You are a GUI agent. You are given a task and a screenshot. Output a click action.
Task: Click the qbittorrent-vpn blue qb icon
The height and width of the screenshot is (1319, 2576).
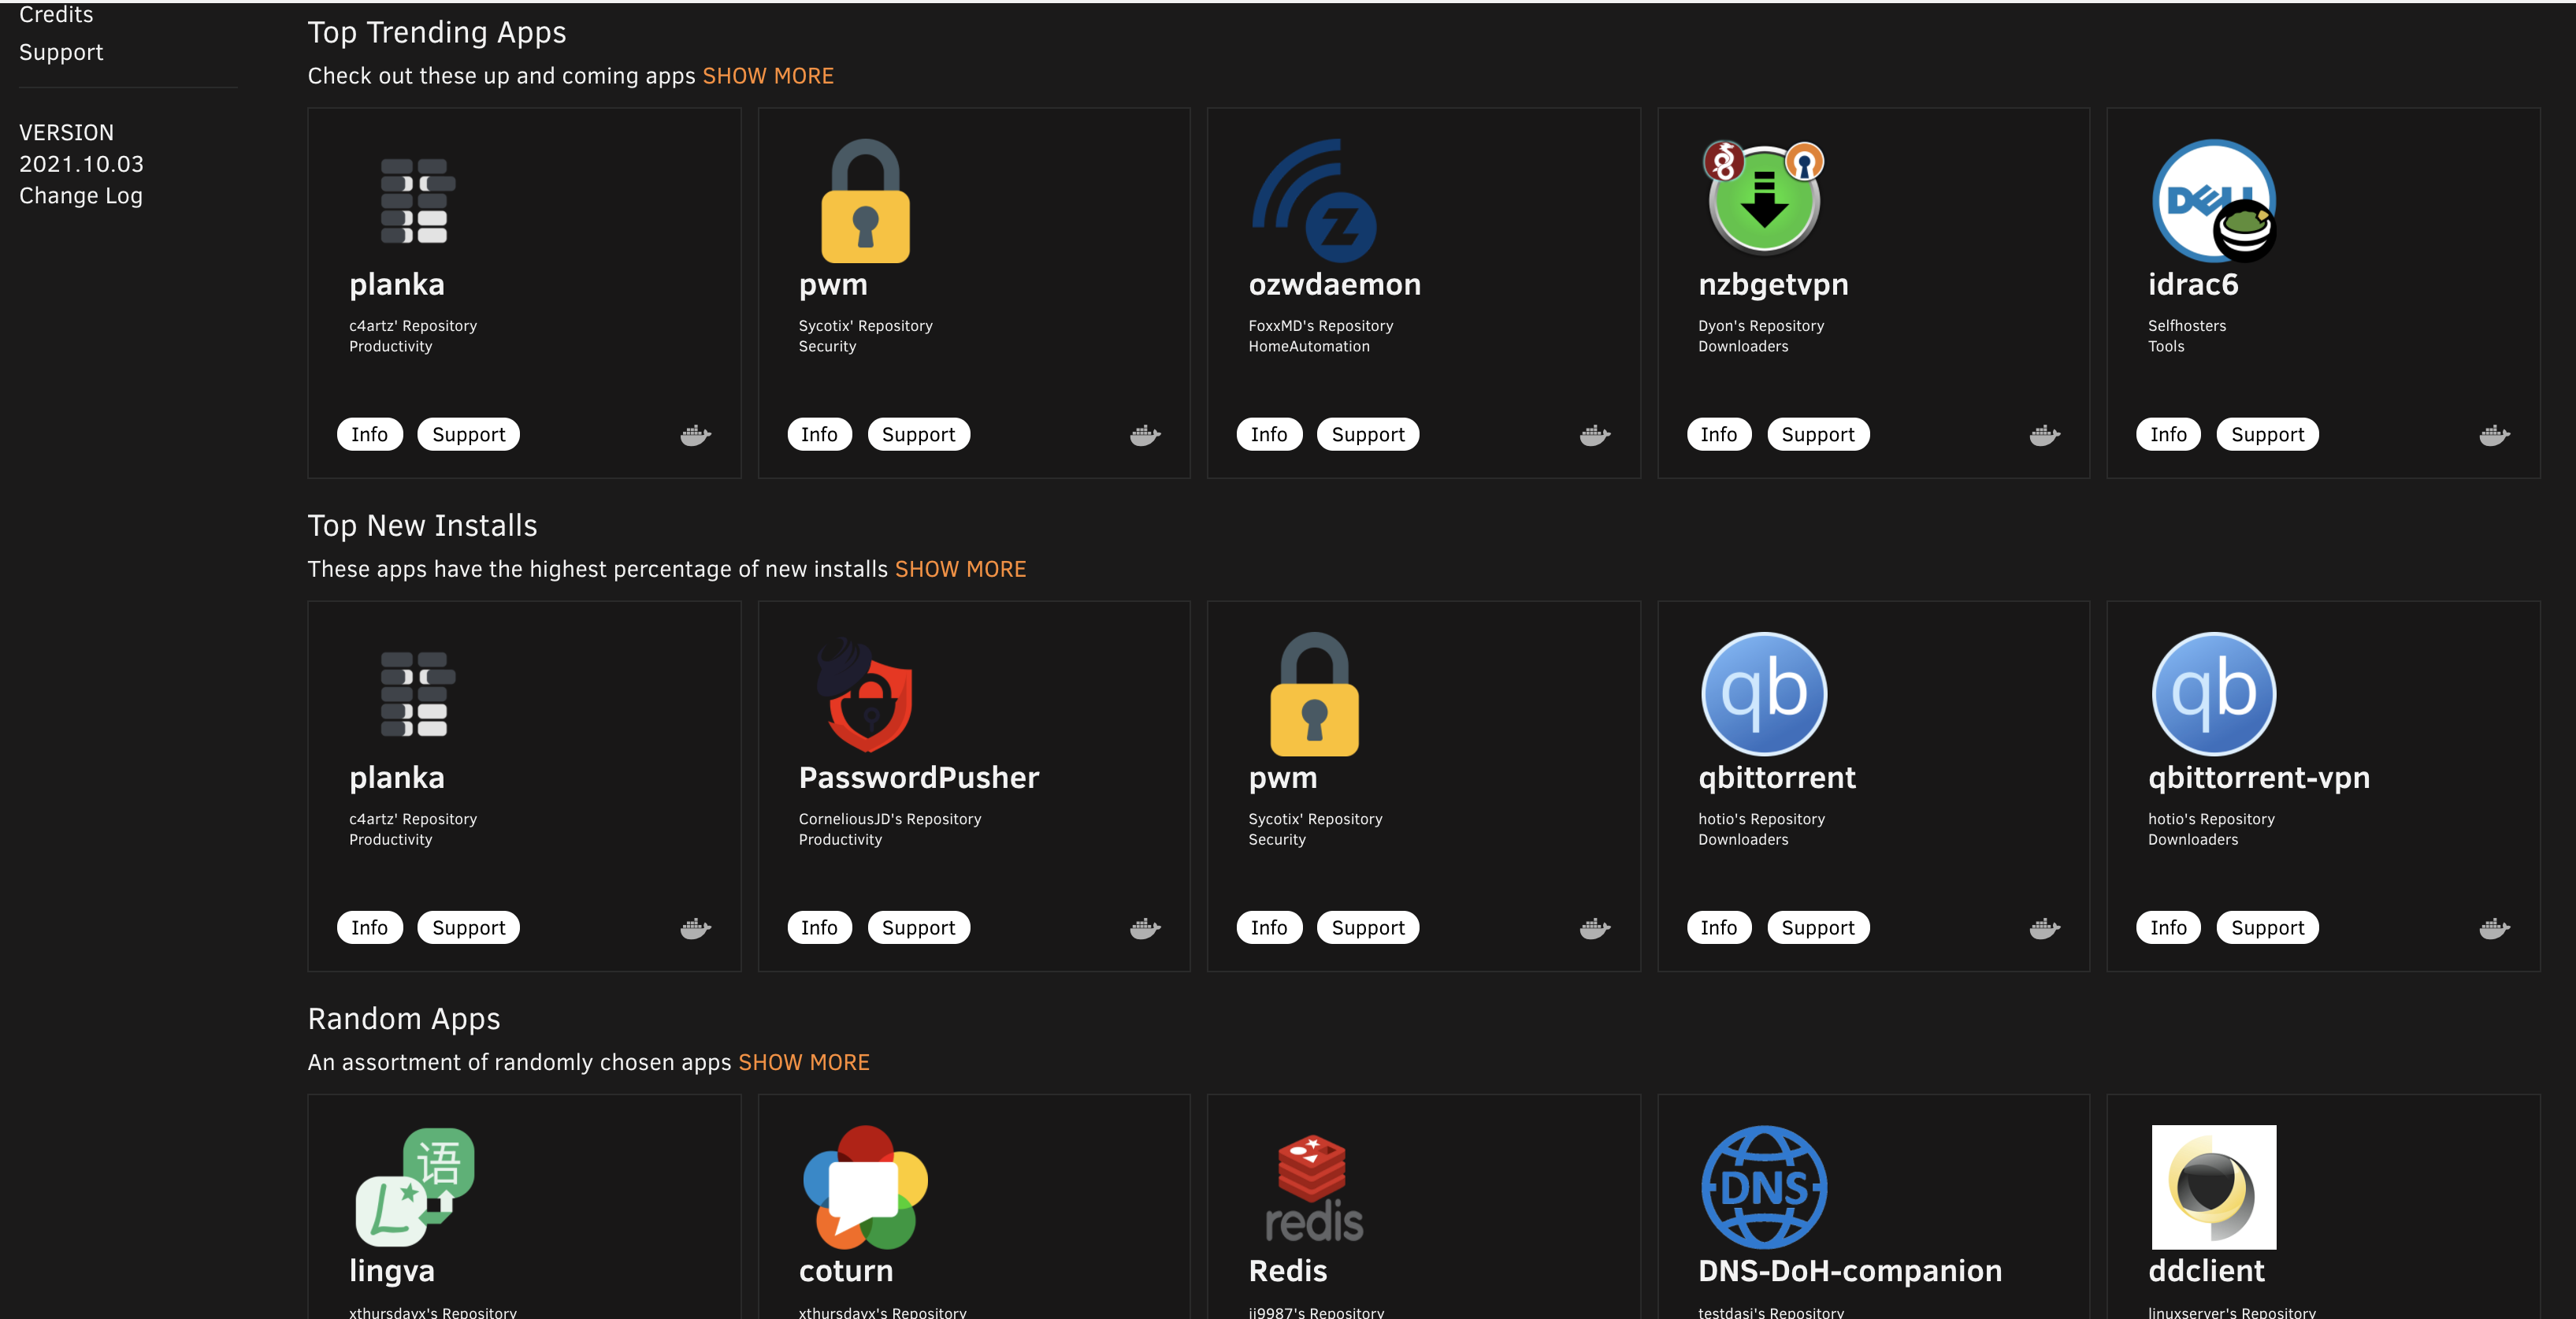tap(2213, 694)
